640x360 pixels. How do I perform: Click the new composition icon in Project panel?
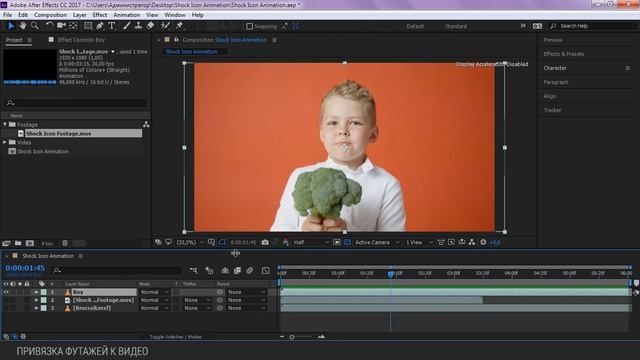click(x=30, y=243)
